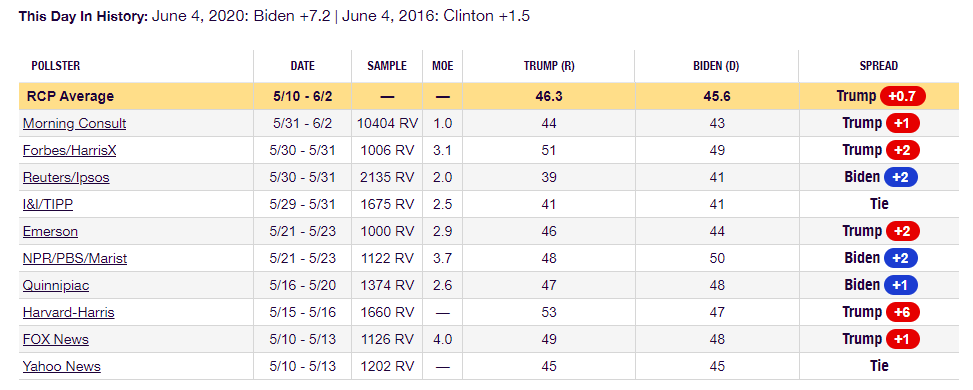The width and height of the screenshot is (973, 390).
Task: Open the Emerson poll link
Action: tap(50, 232)
